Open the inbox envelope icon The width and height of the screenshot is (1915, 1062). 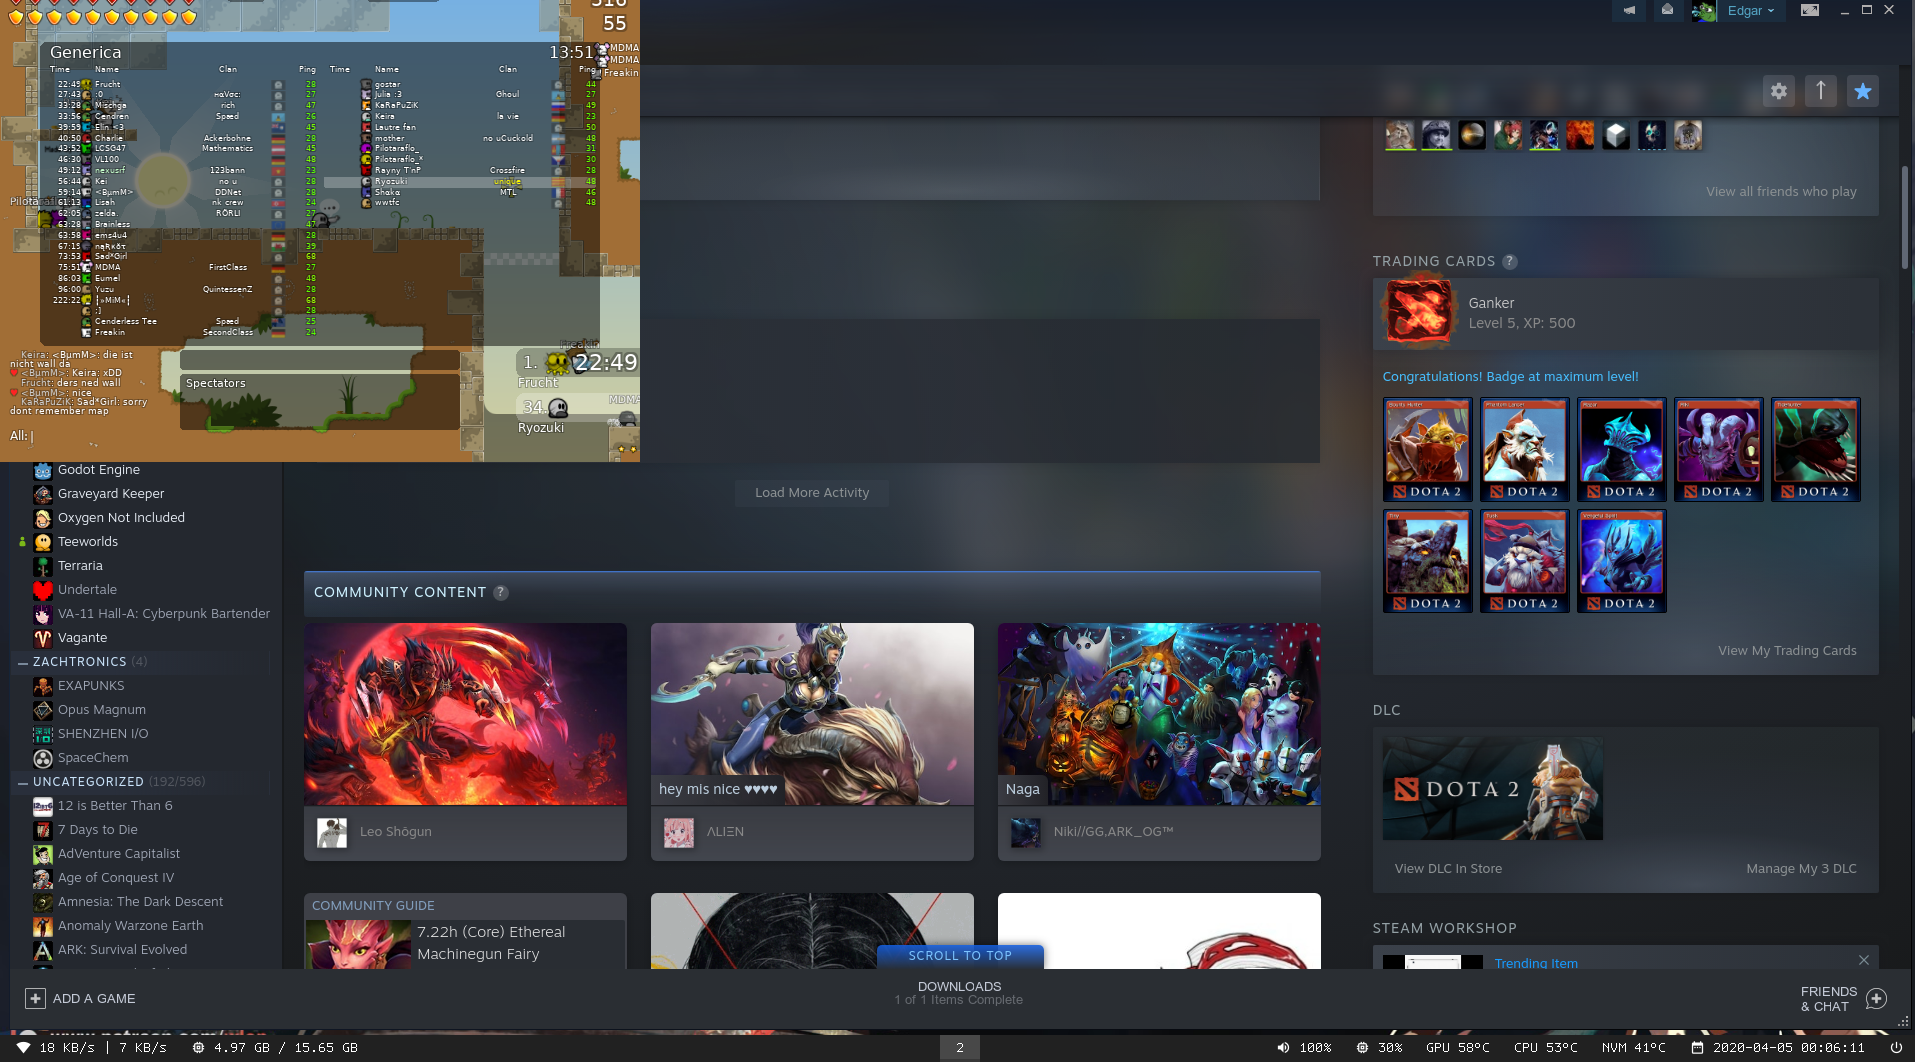(x=1667, y=10)
